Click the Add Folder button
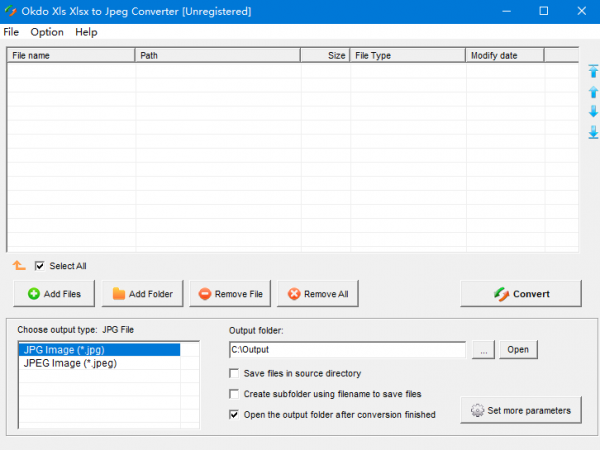Screen dimensions: 600x450 click(x=142, y=293)
